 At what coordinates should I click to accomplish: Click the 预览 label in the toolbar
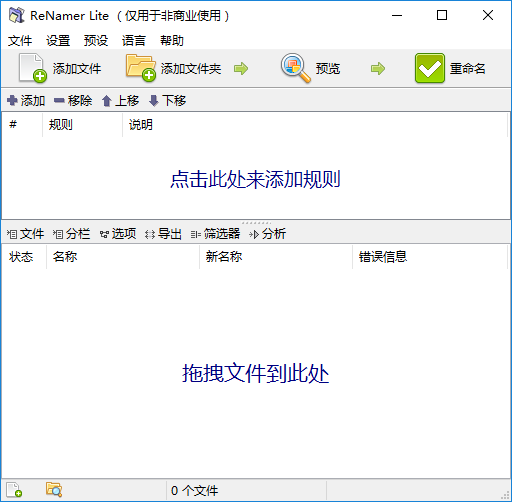pyautogui.click(x=328, y=69)
